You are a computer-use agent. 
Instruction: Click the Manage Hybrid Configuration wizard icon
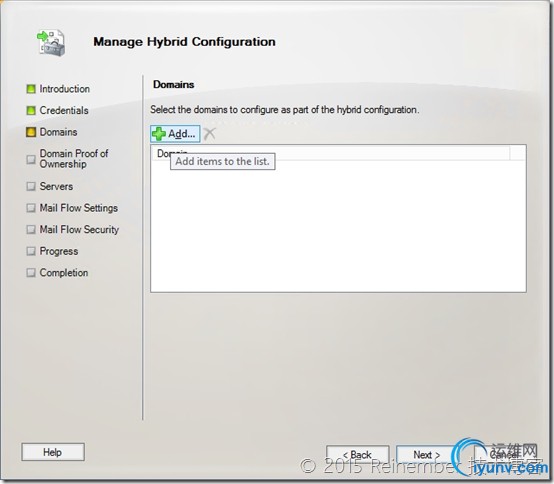(51, 43)
